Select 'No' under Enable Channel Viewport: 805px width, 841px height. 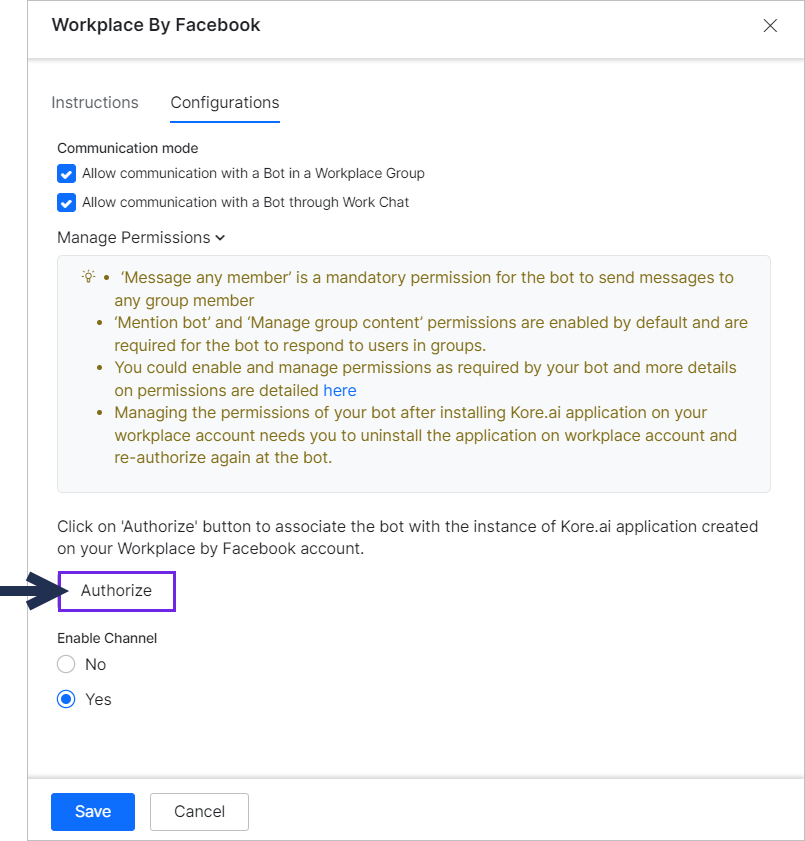point(65,664)
